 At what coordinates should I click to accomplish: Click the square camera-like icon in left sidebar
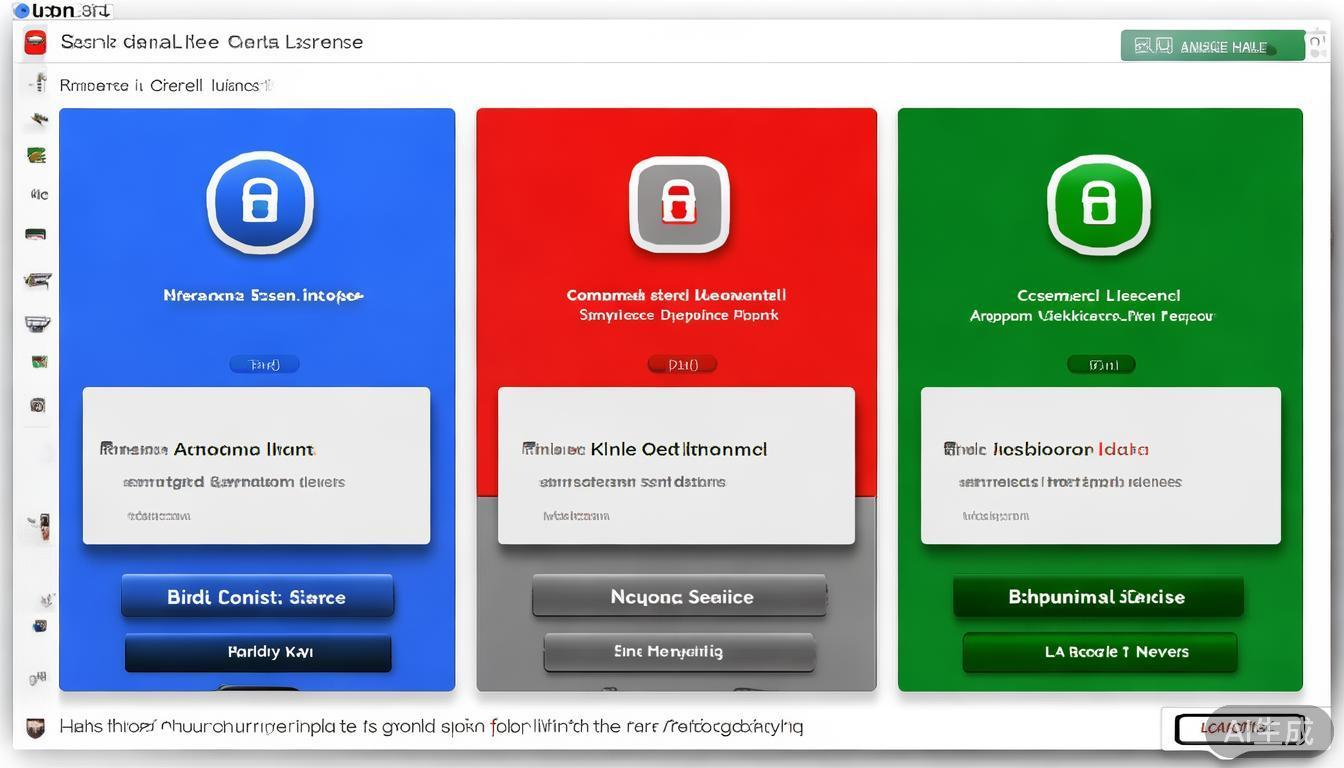(x=38, y=405)
